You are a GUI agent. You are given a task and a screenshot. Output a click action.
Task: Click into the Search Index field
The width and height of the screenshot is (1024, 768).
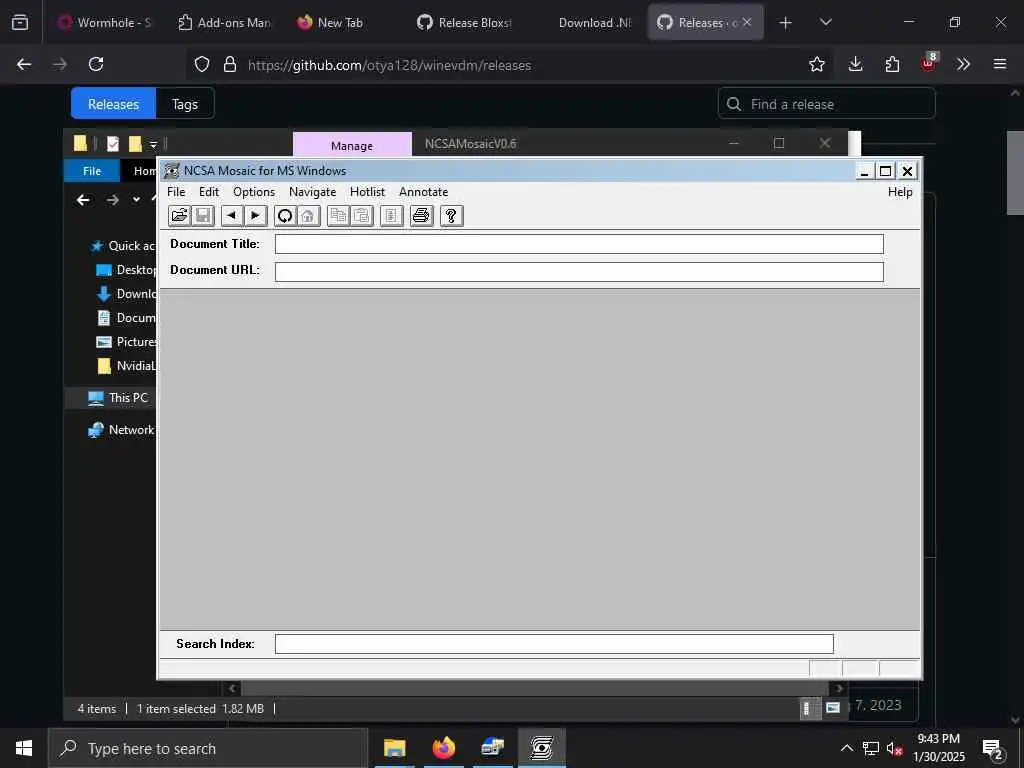pyautogui.click(x=554, y=644)
